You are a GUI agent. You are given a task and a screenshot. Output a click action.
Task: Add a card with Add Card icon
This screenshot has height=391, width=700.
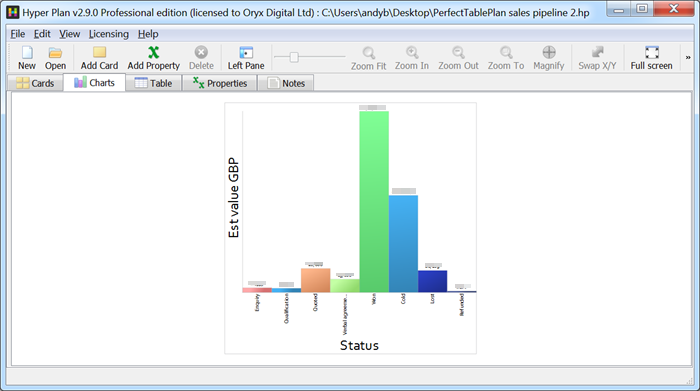(x=99, y=58)
